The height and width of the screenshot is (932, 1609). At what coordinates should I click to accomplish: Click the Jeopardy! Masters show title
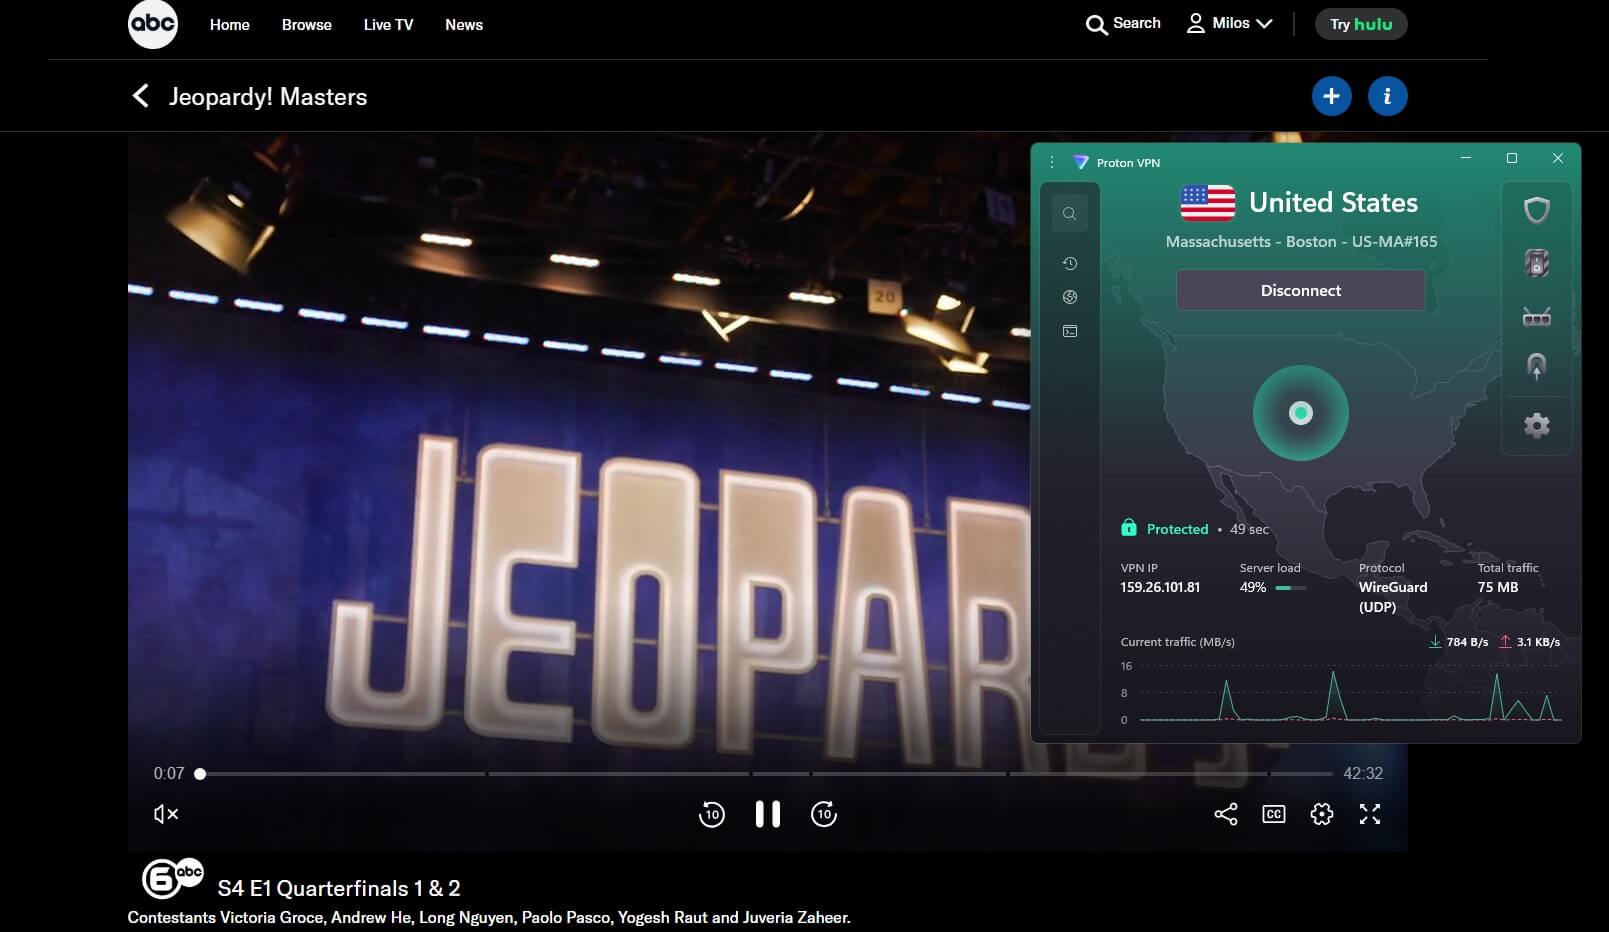pyautogui.click(x=268, y=97)
